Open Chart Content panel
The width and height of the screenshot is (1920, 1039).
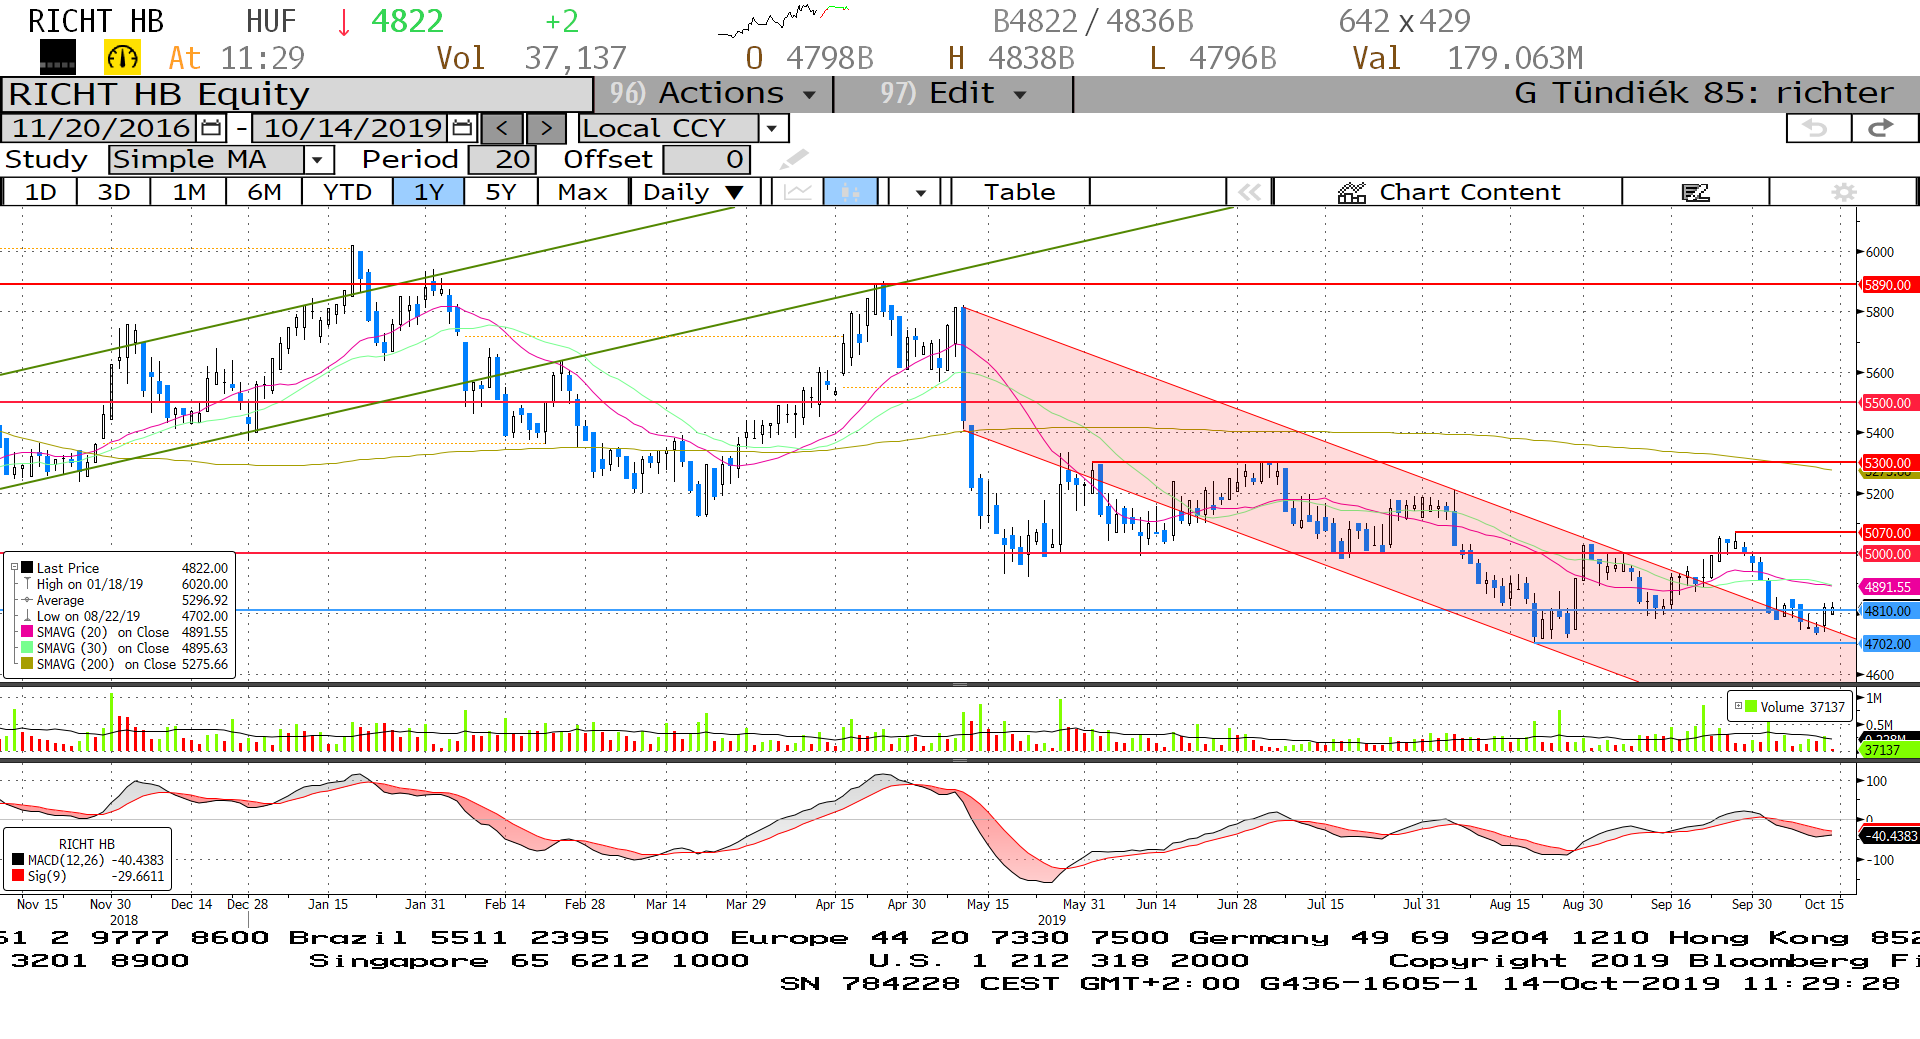point(1448,192)
